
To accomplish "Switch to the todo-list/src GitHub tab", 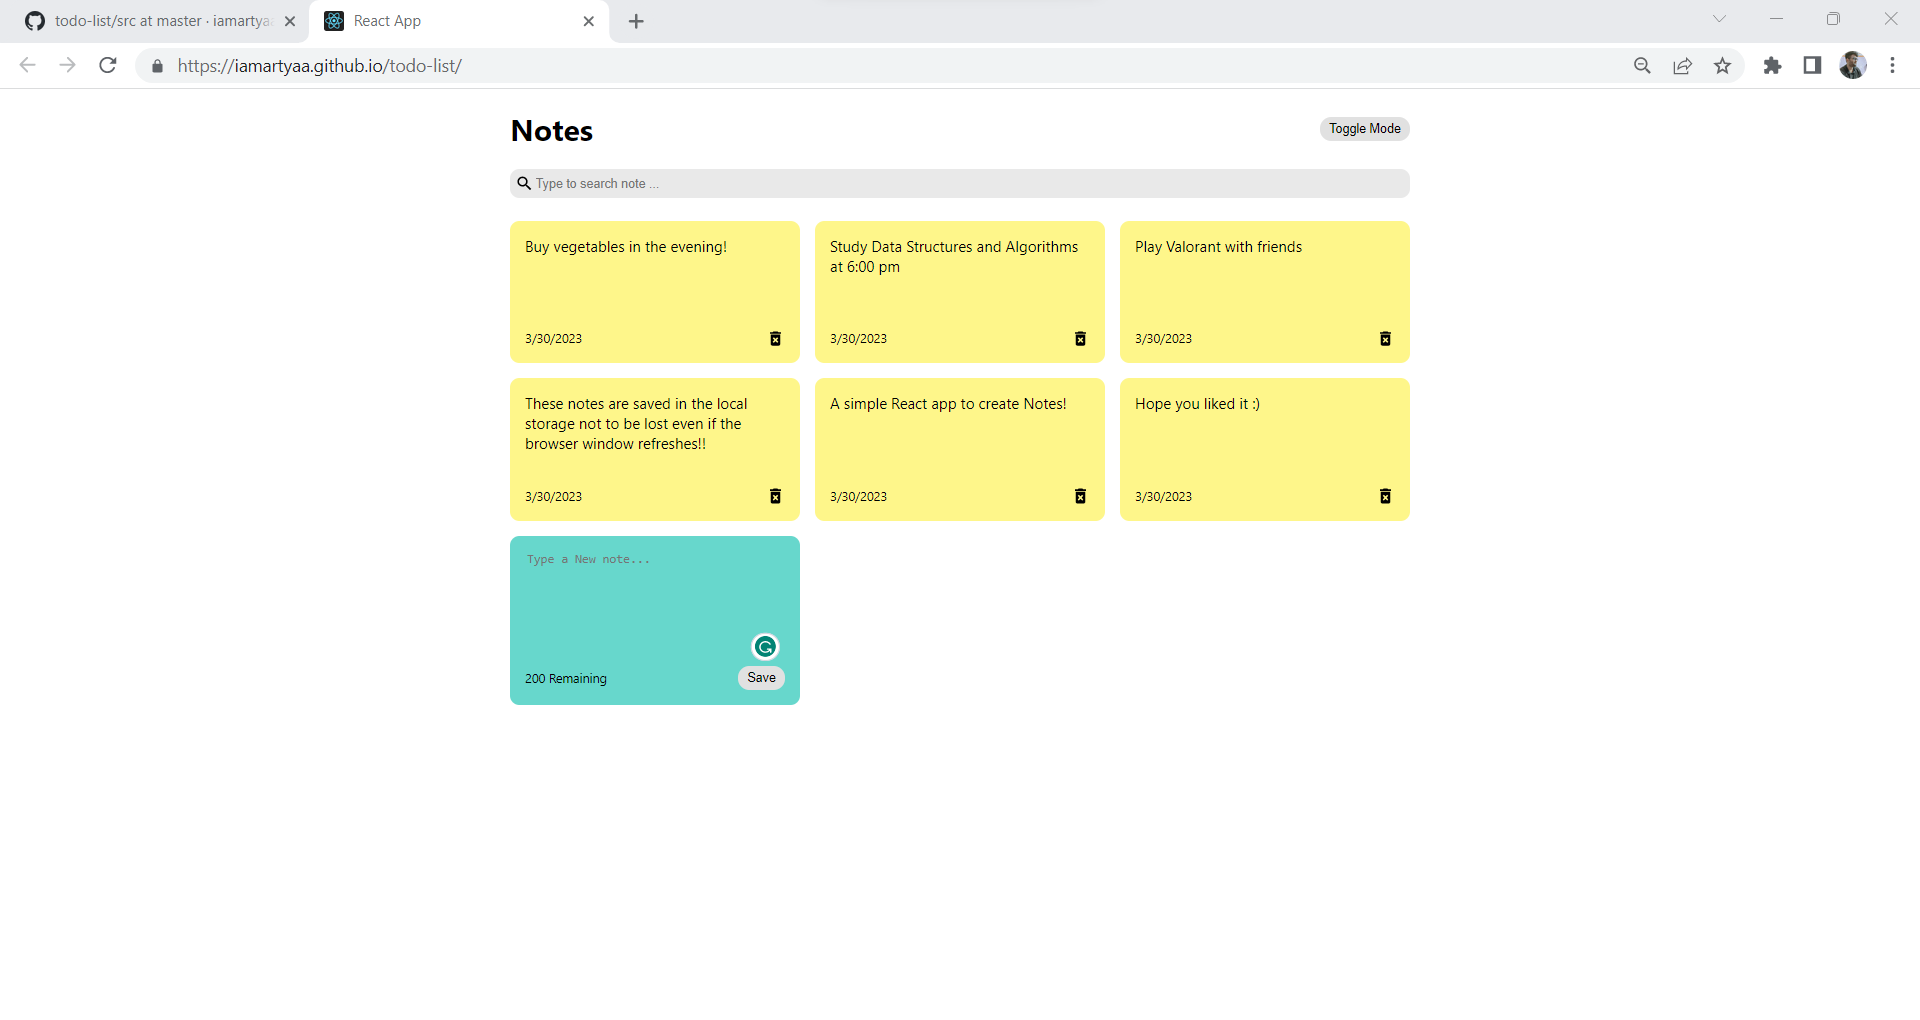I will [160, 21].
